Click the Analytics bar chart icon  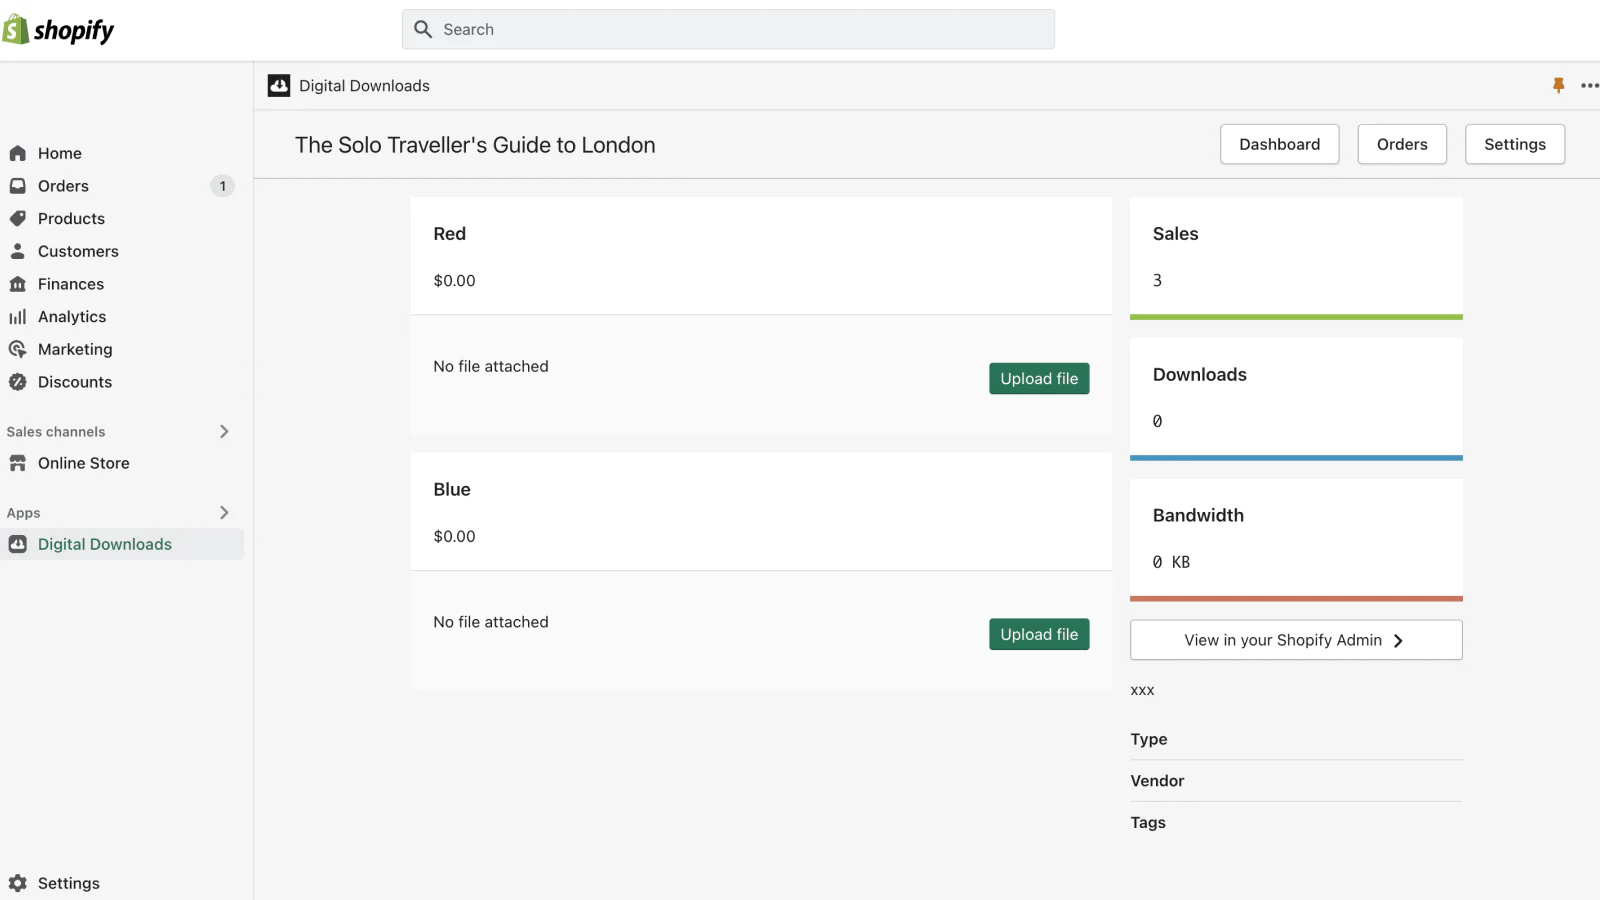tap(18, 317)
